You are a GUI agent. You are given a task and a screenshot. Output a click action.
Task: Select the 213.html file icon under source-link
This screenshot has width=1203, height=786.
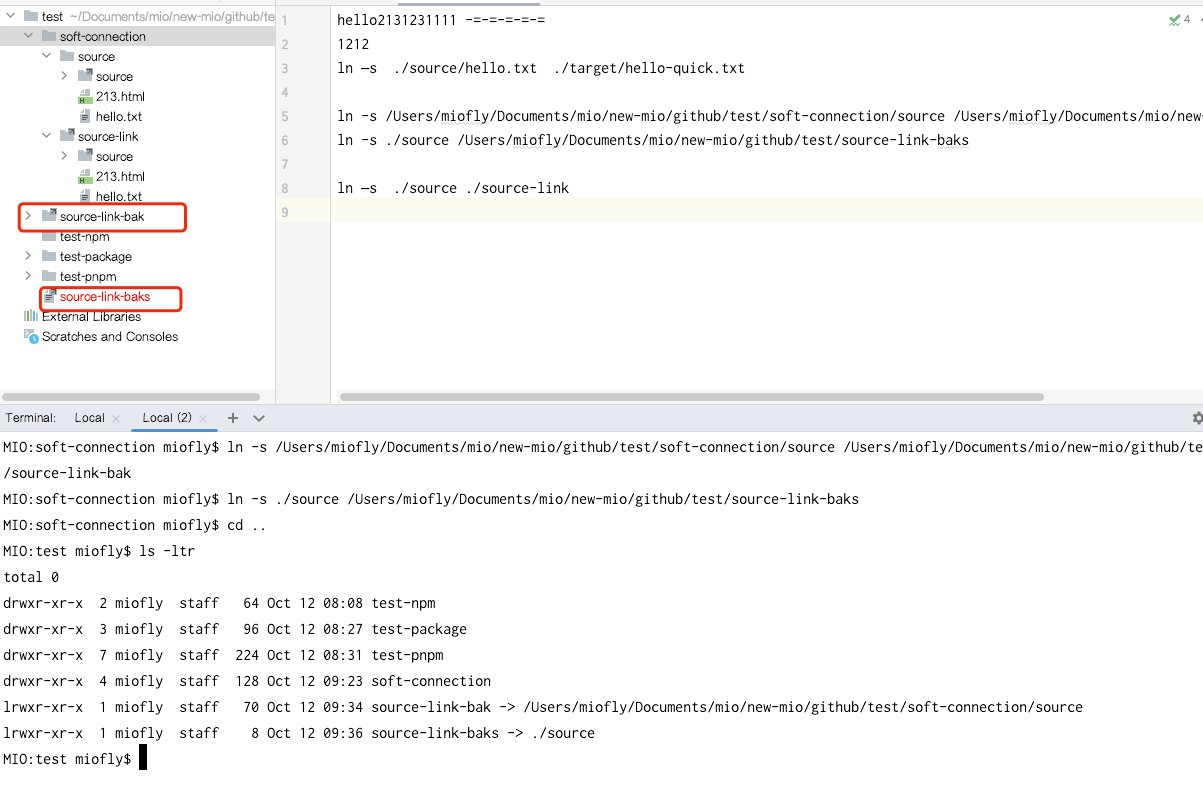[85, 177]
